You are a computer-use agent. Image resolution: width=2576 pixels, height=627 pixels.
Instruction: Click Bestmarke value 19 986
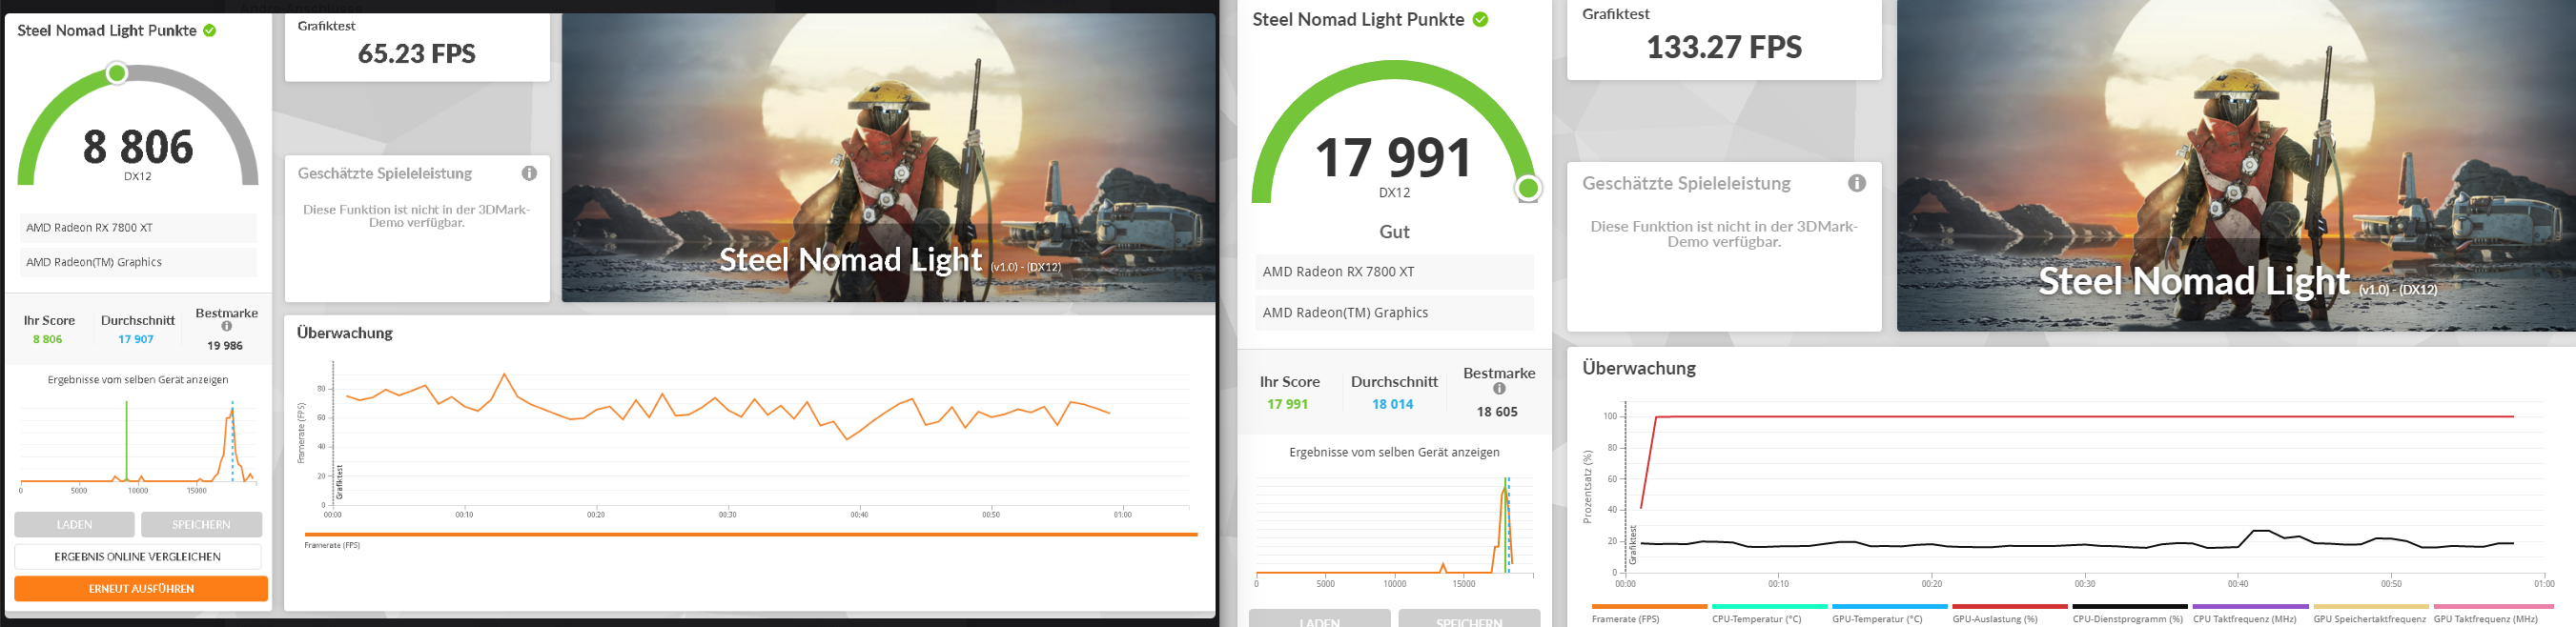(225, 345)
